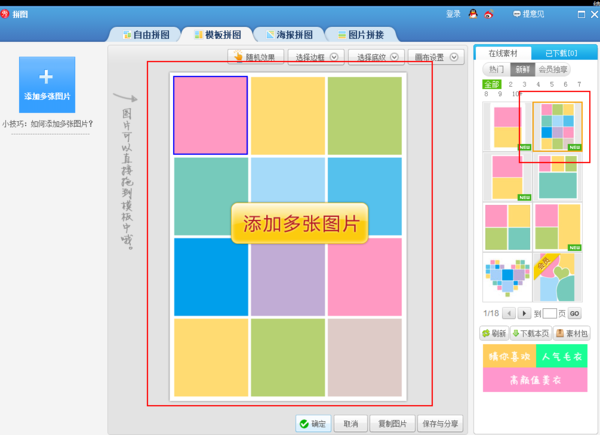Select the dark blue template cell
Screen dimensions: 600x435
click(211, 277)
